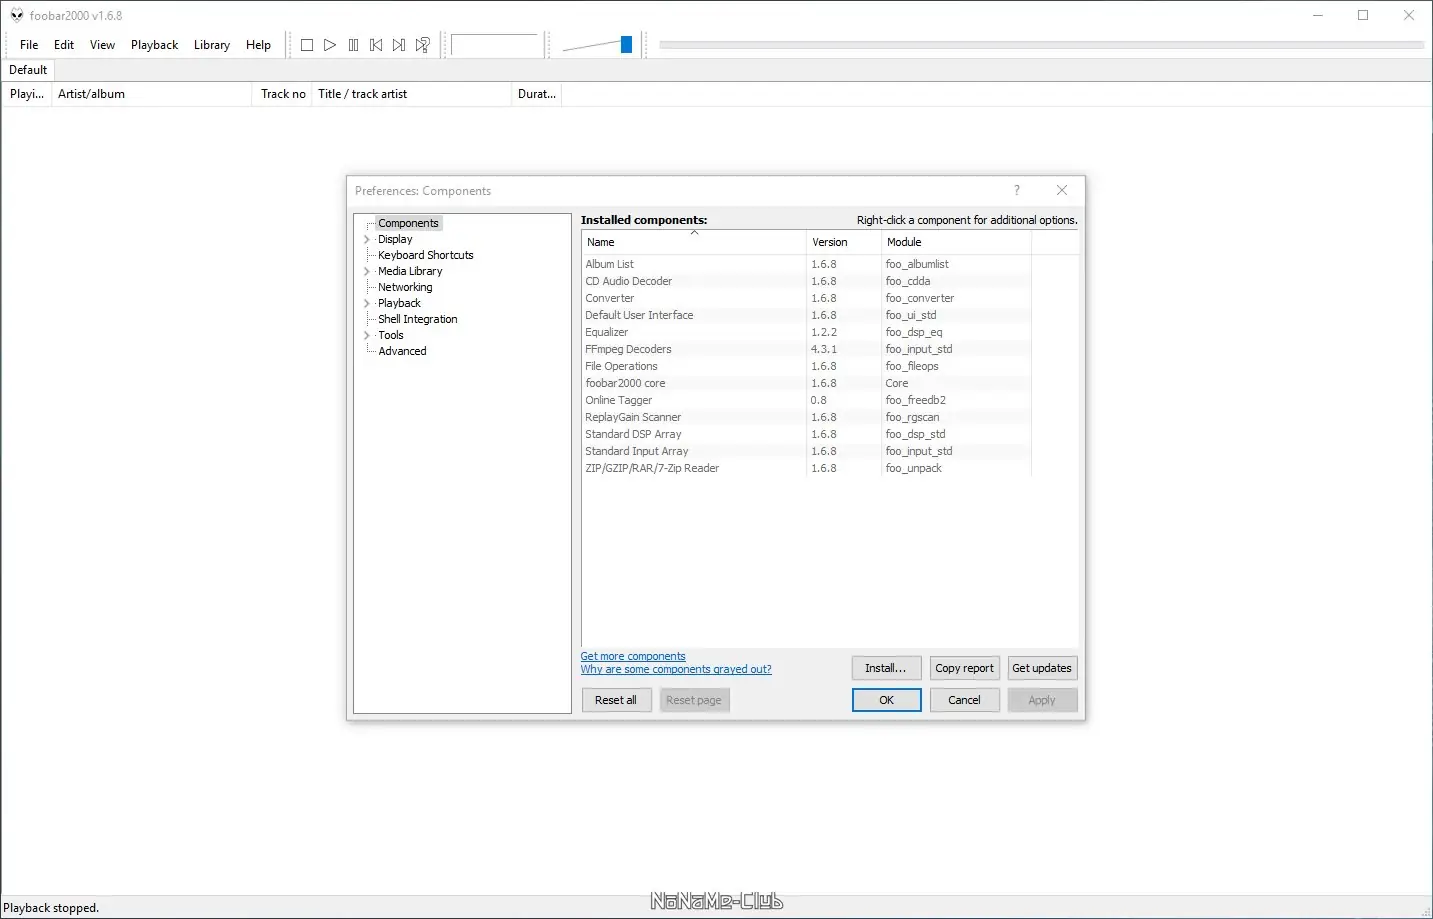Select Components in the preferences tree
1433x919 pixels.
click(x=408, y=223)
